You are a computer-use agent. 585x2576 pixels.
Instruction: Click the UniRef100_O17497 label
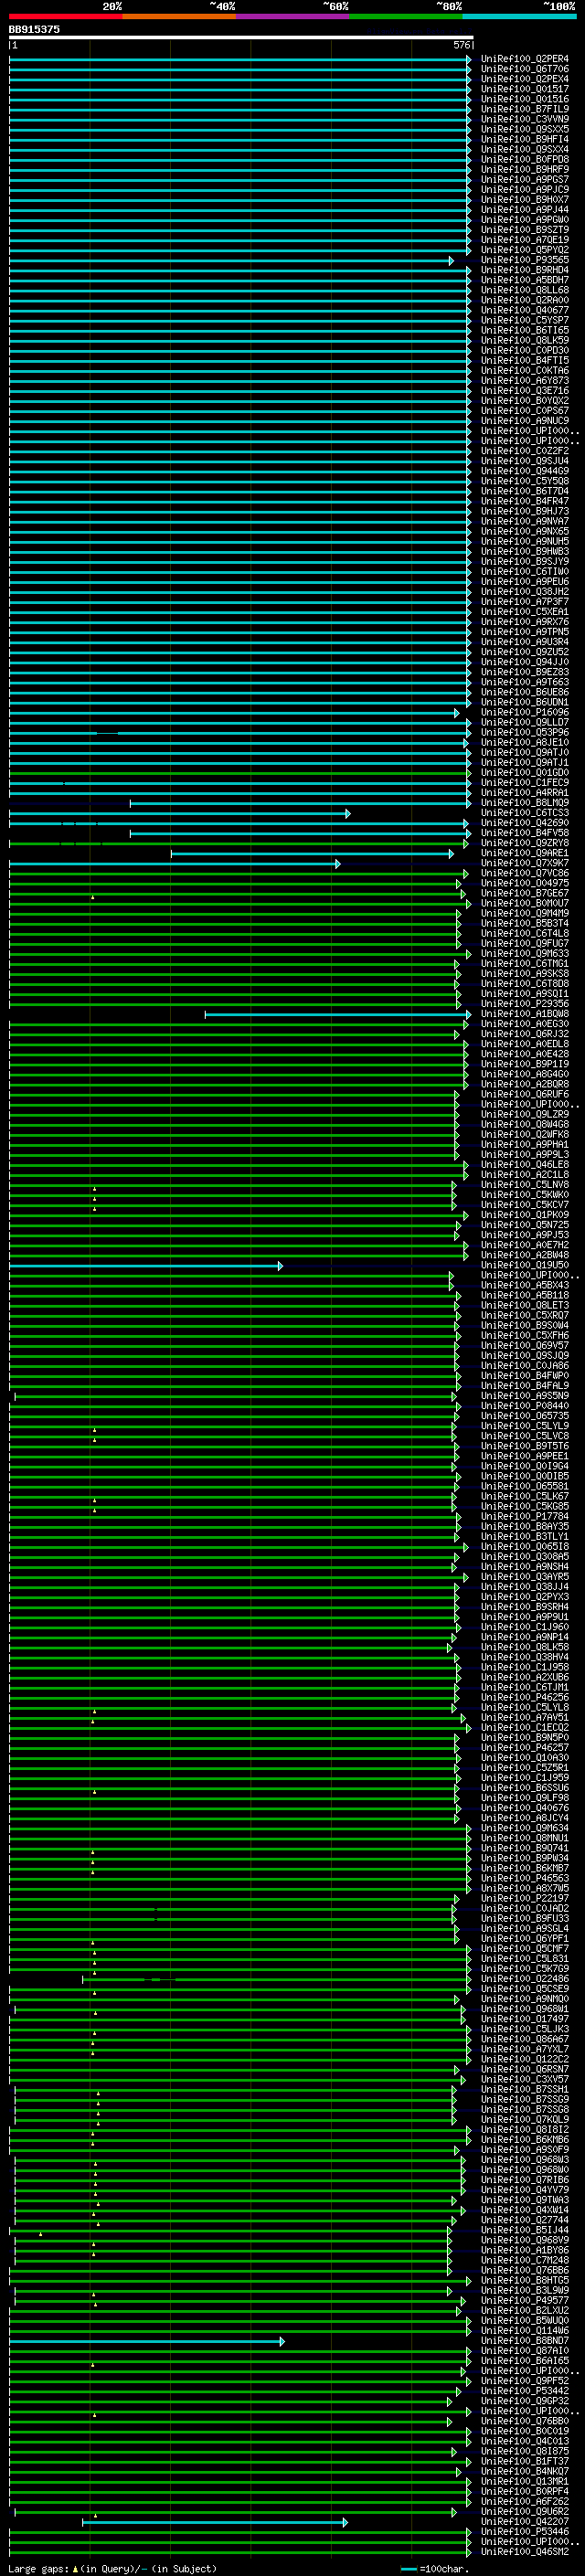tap(525, 2019)
